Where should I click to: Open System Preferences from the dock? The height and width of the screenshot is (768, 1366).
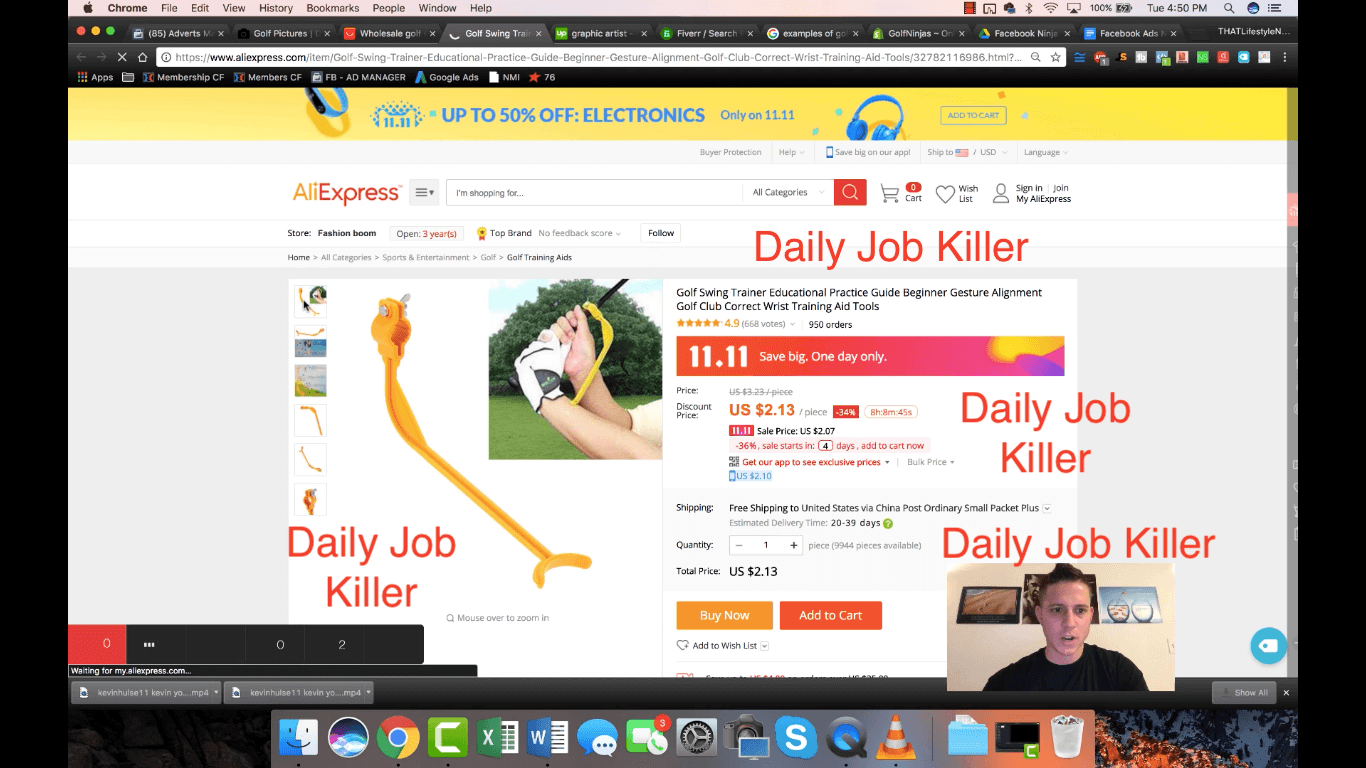[697, 738]
